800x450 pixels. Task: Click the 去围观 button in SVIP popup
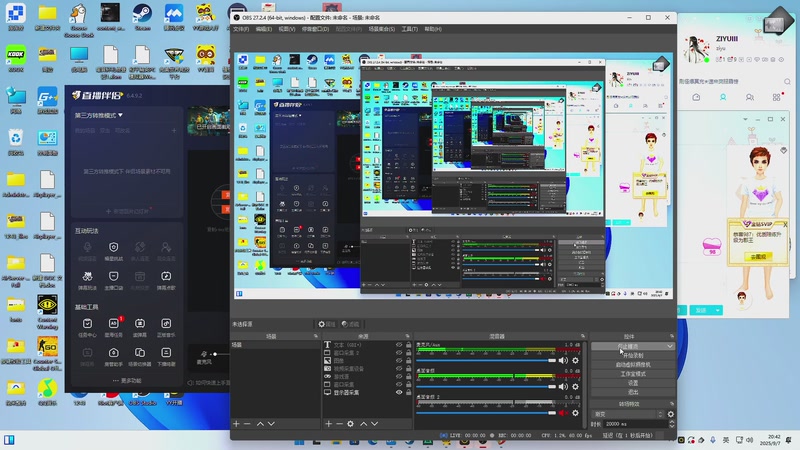(758, 257)
